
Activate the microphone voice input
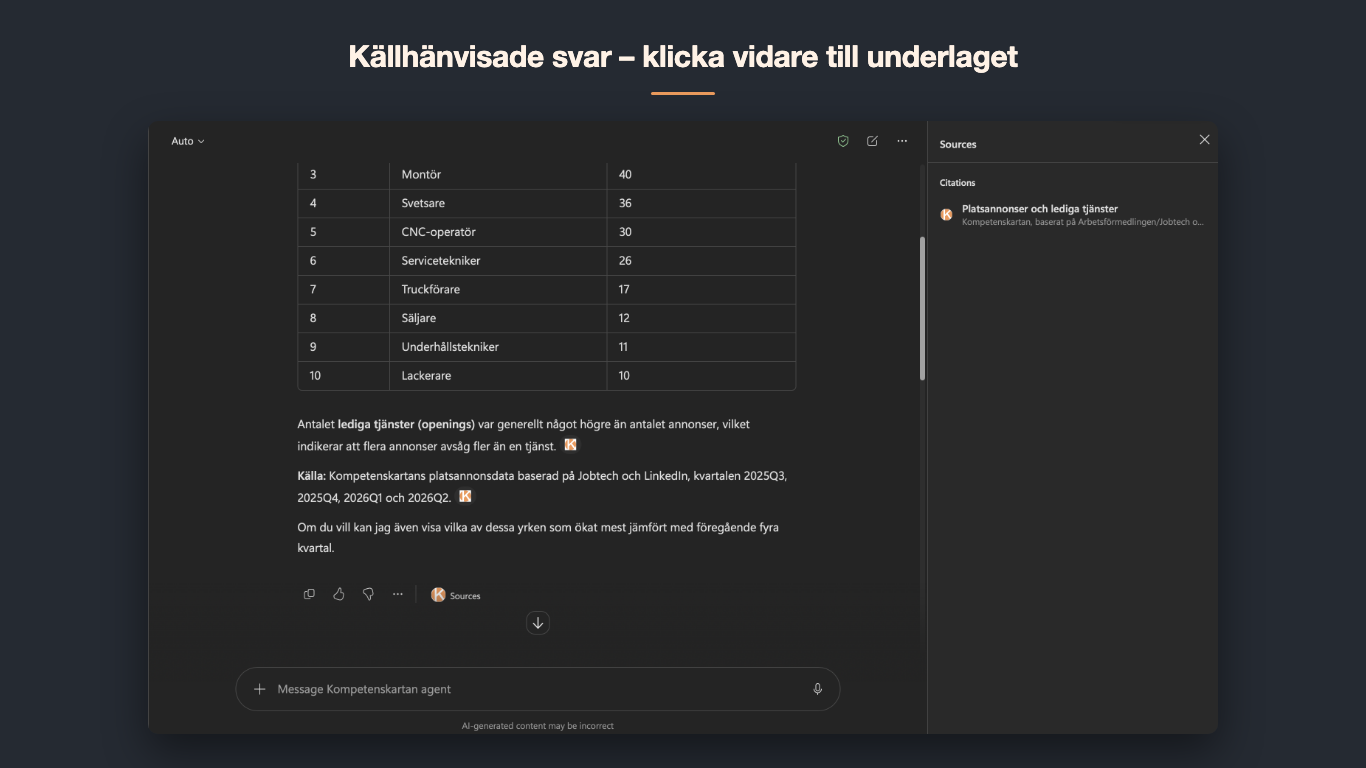(x=818, y=689)
